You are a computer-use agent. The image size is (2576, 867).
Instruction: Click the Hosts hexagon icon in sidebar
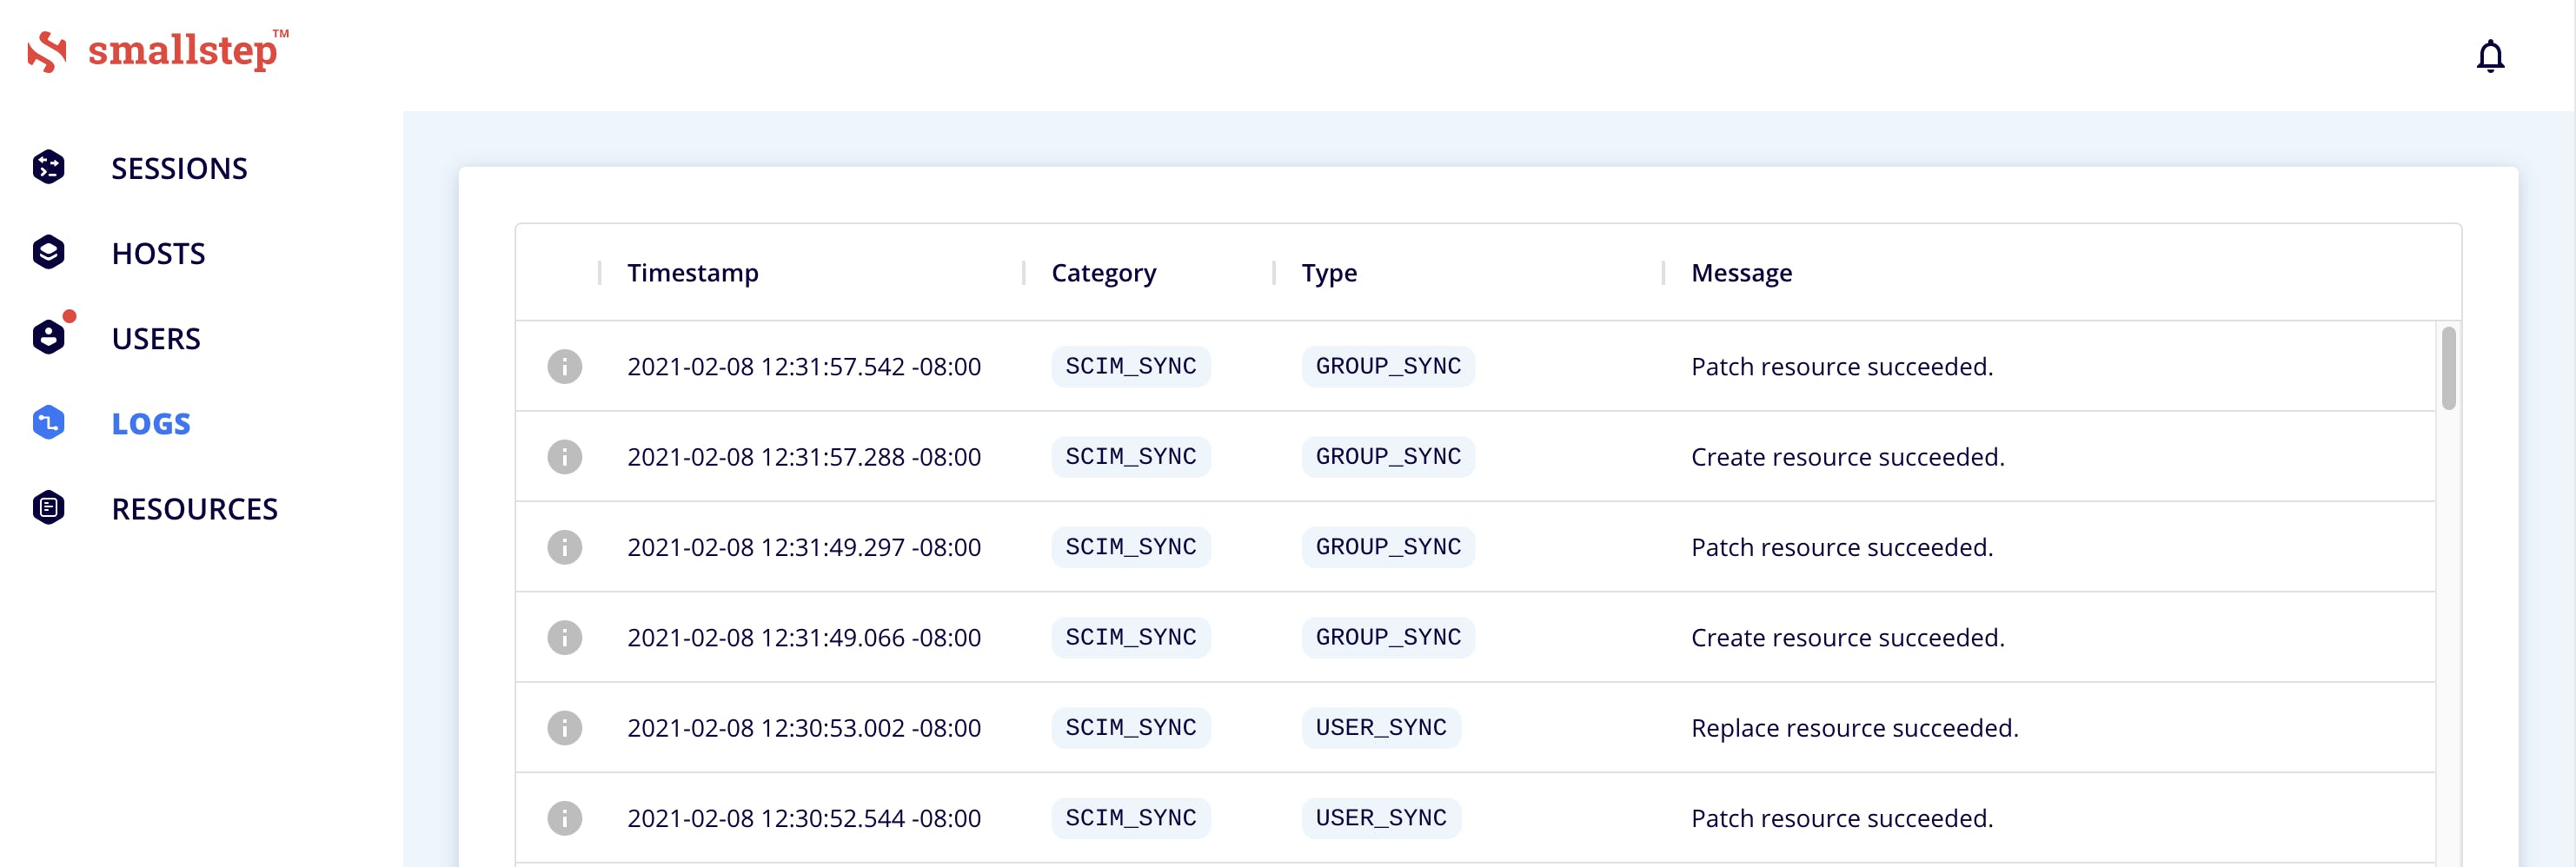tap(48, 252)
